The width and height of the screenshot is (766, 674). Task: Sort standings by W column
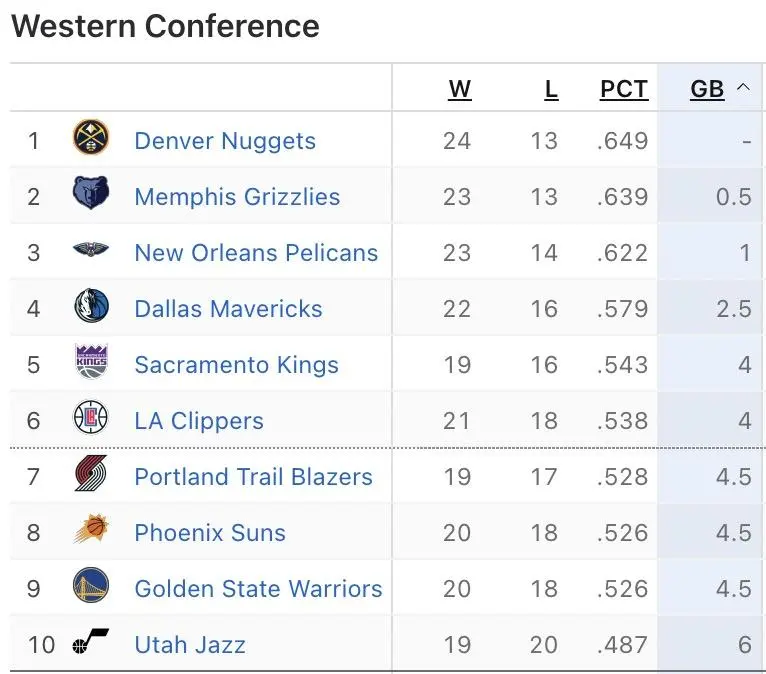[x=459, y=89]
